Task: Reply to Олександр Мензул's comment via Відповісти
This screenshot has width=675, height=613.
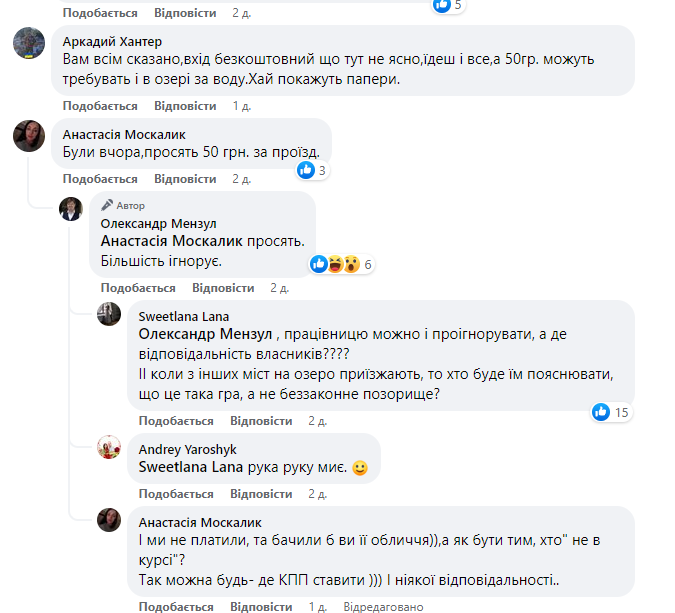Action: 223,288
